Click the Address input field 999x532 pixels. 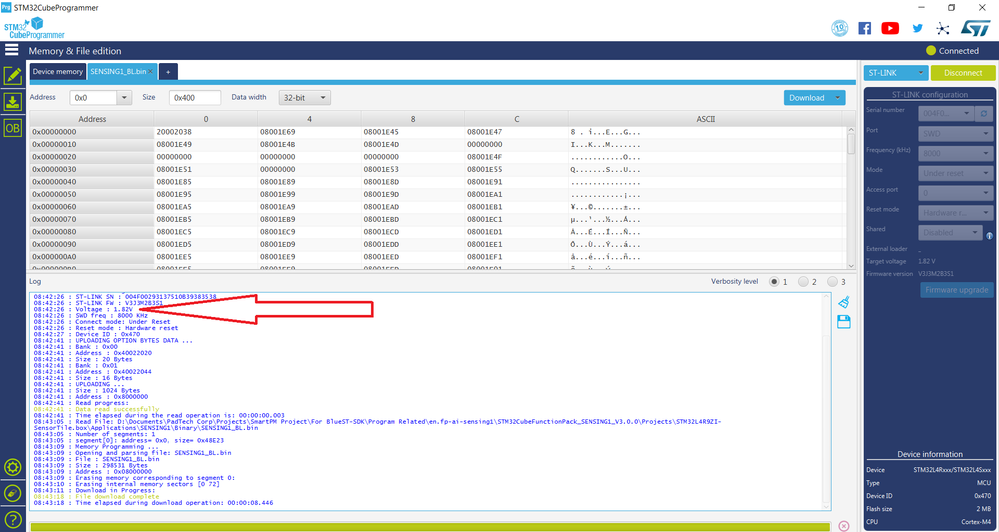point(93,98)
